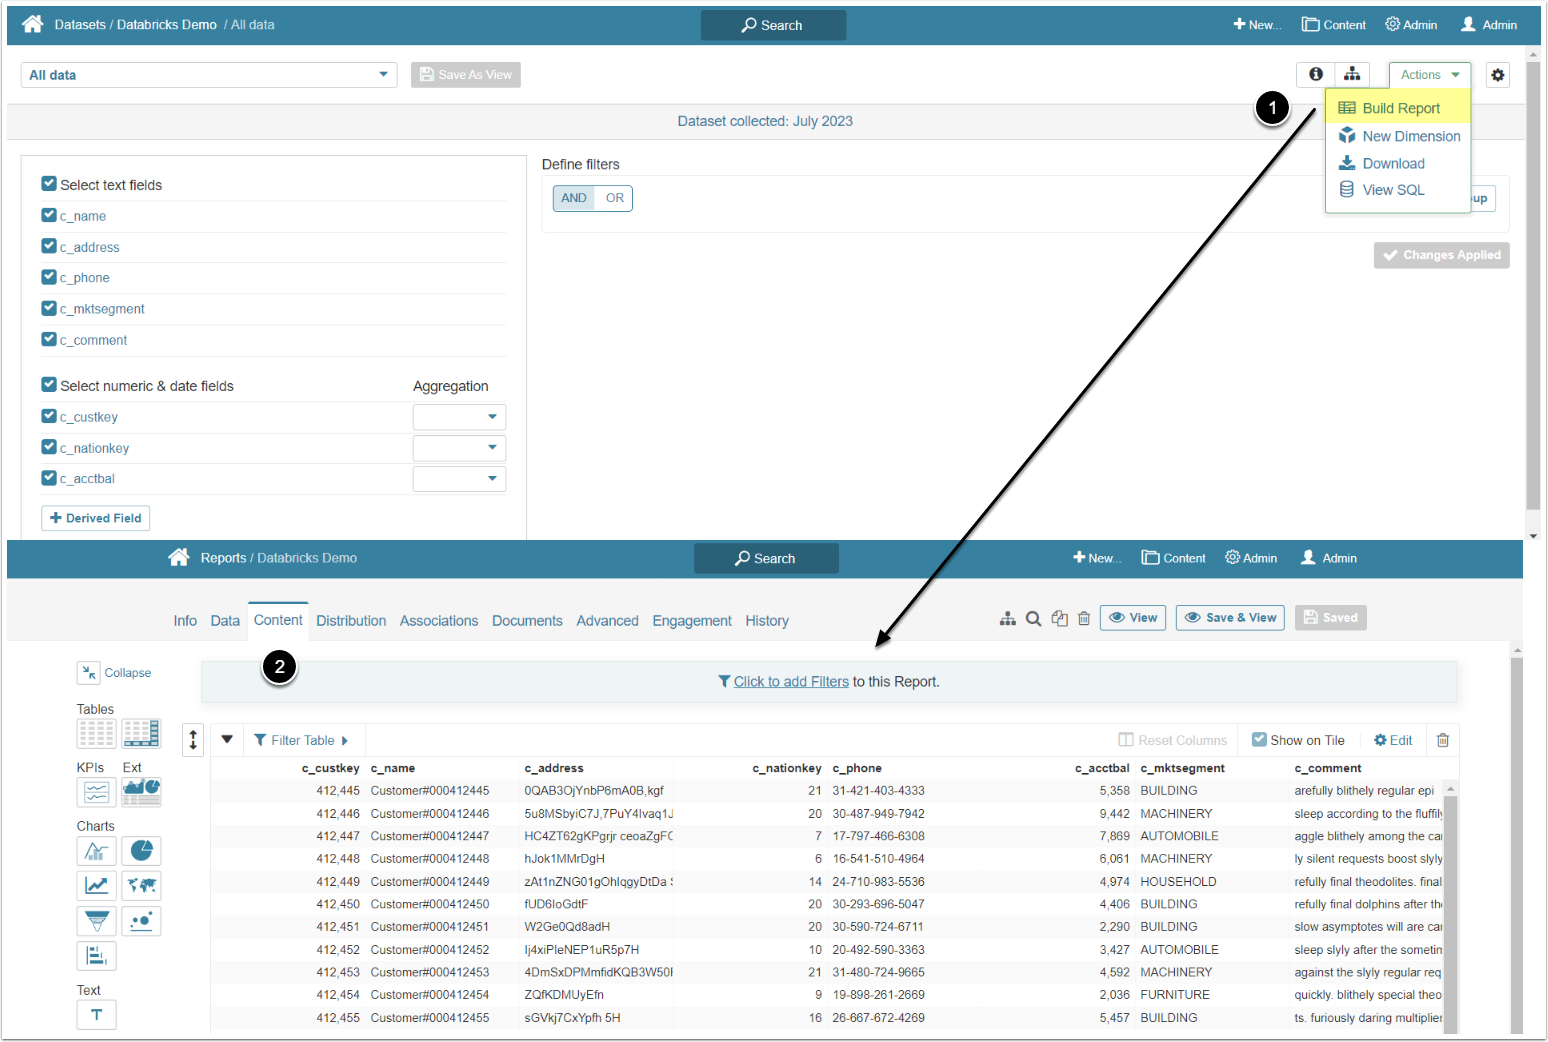The image size is (1548, 1042).
Task: Open the c_nationkey aggregation dropdown
Action: coord(459,448)
